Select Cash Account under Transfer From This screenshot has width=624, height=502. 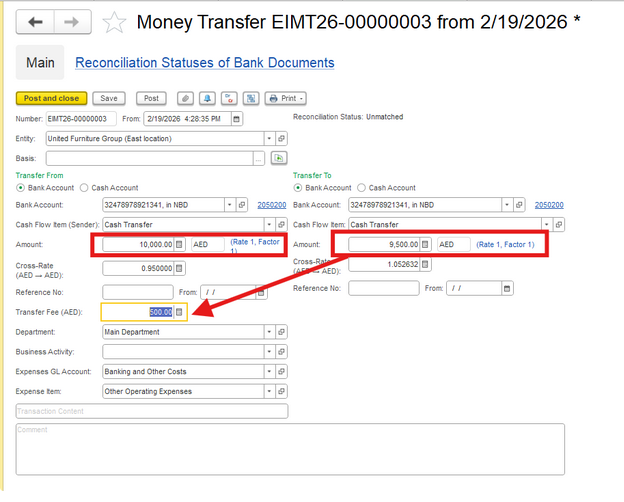click(86, 187)
